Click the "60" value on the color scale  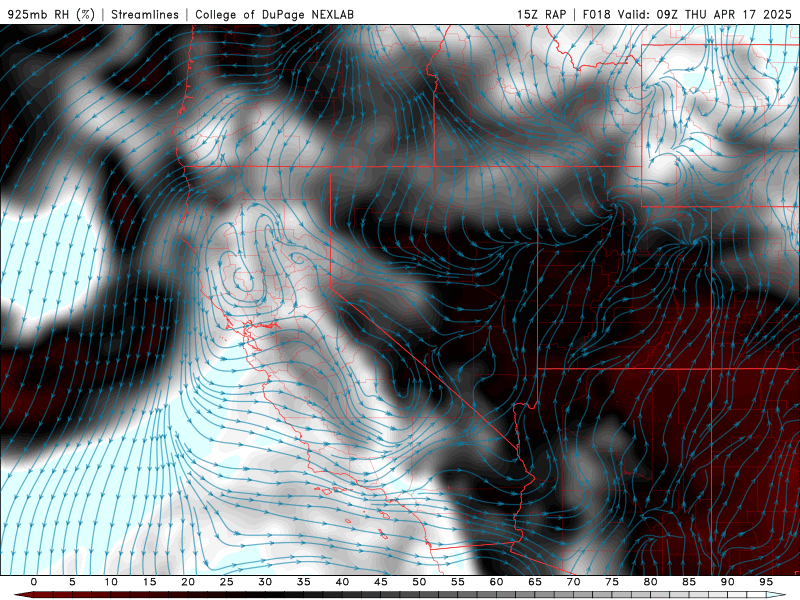coord(496,582)
